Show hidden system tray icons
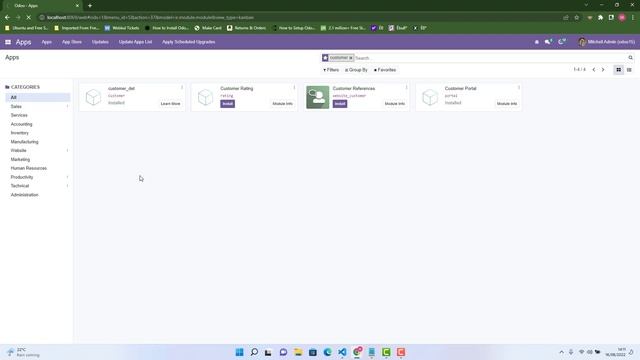This screenshot has width=640, height=360. [562, 352]
